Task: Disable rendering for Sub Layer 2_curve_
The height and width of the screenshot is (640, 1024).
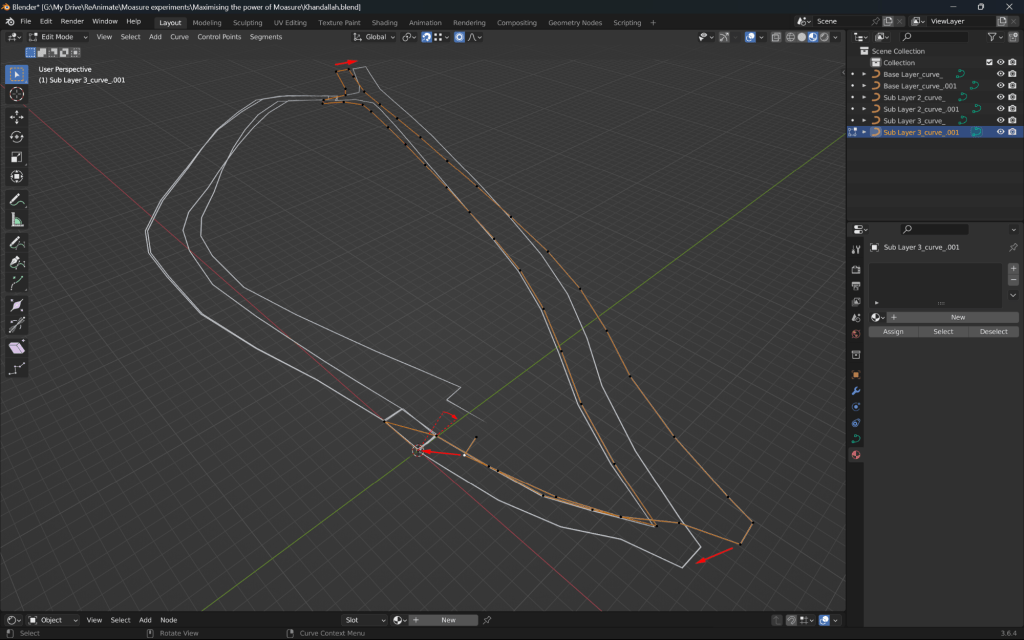Action: point(1012,97)
